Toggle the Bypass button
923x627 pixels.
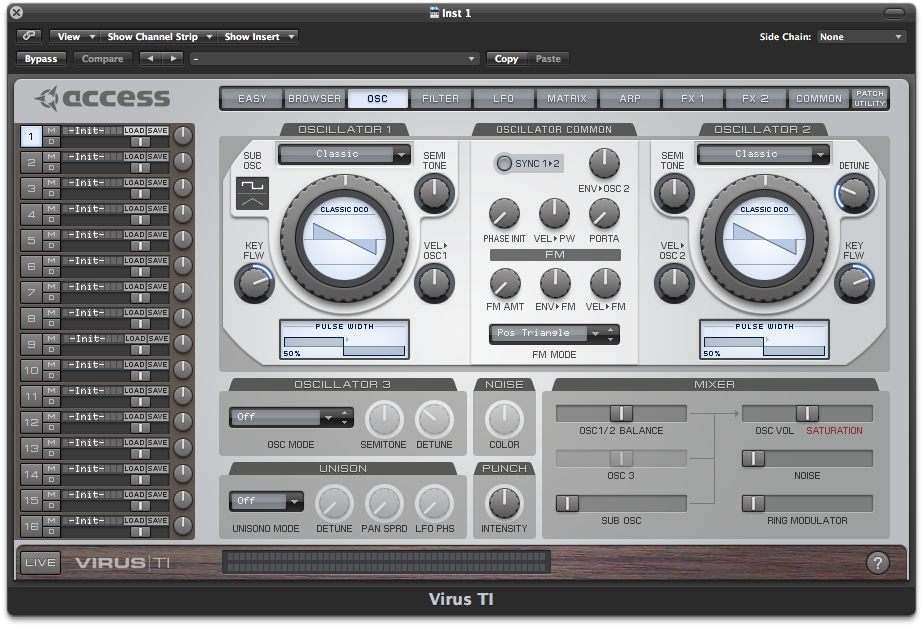(x=40, y=58)
